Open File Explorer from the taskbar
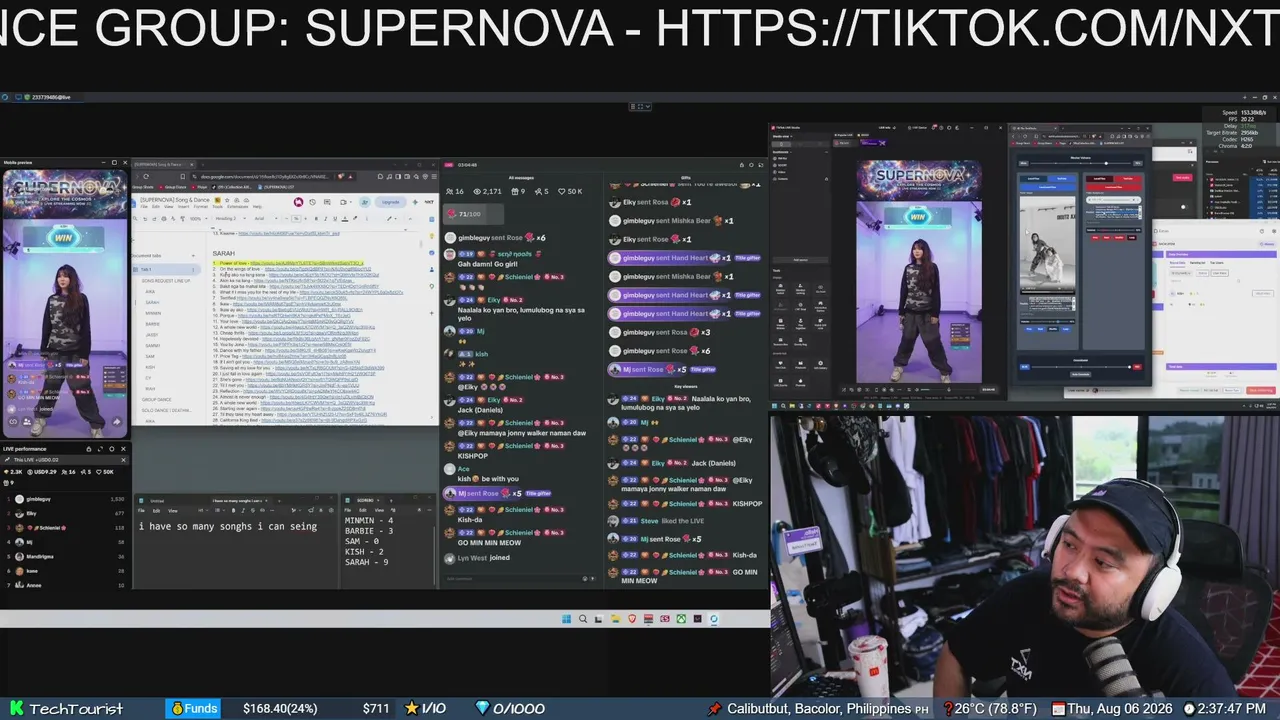 (616, 619)
